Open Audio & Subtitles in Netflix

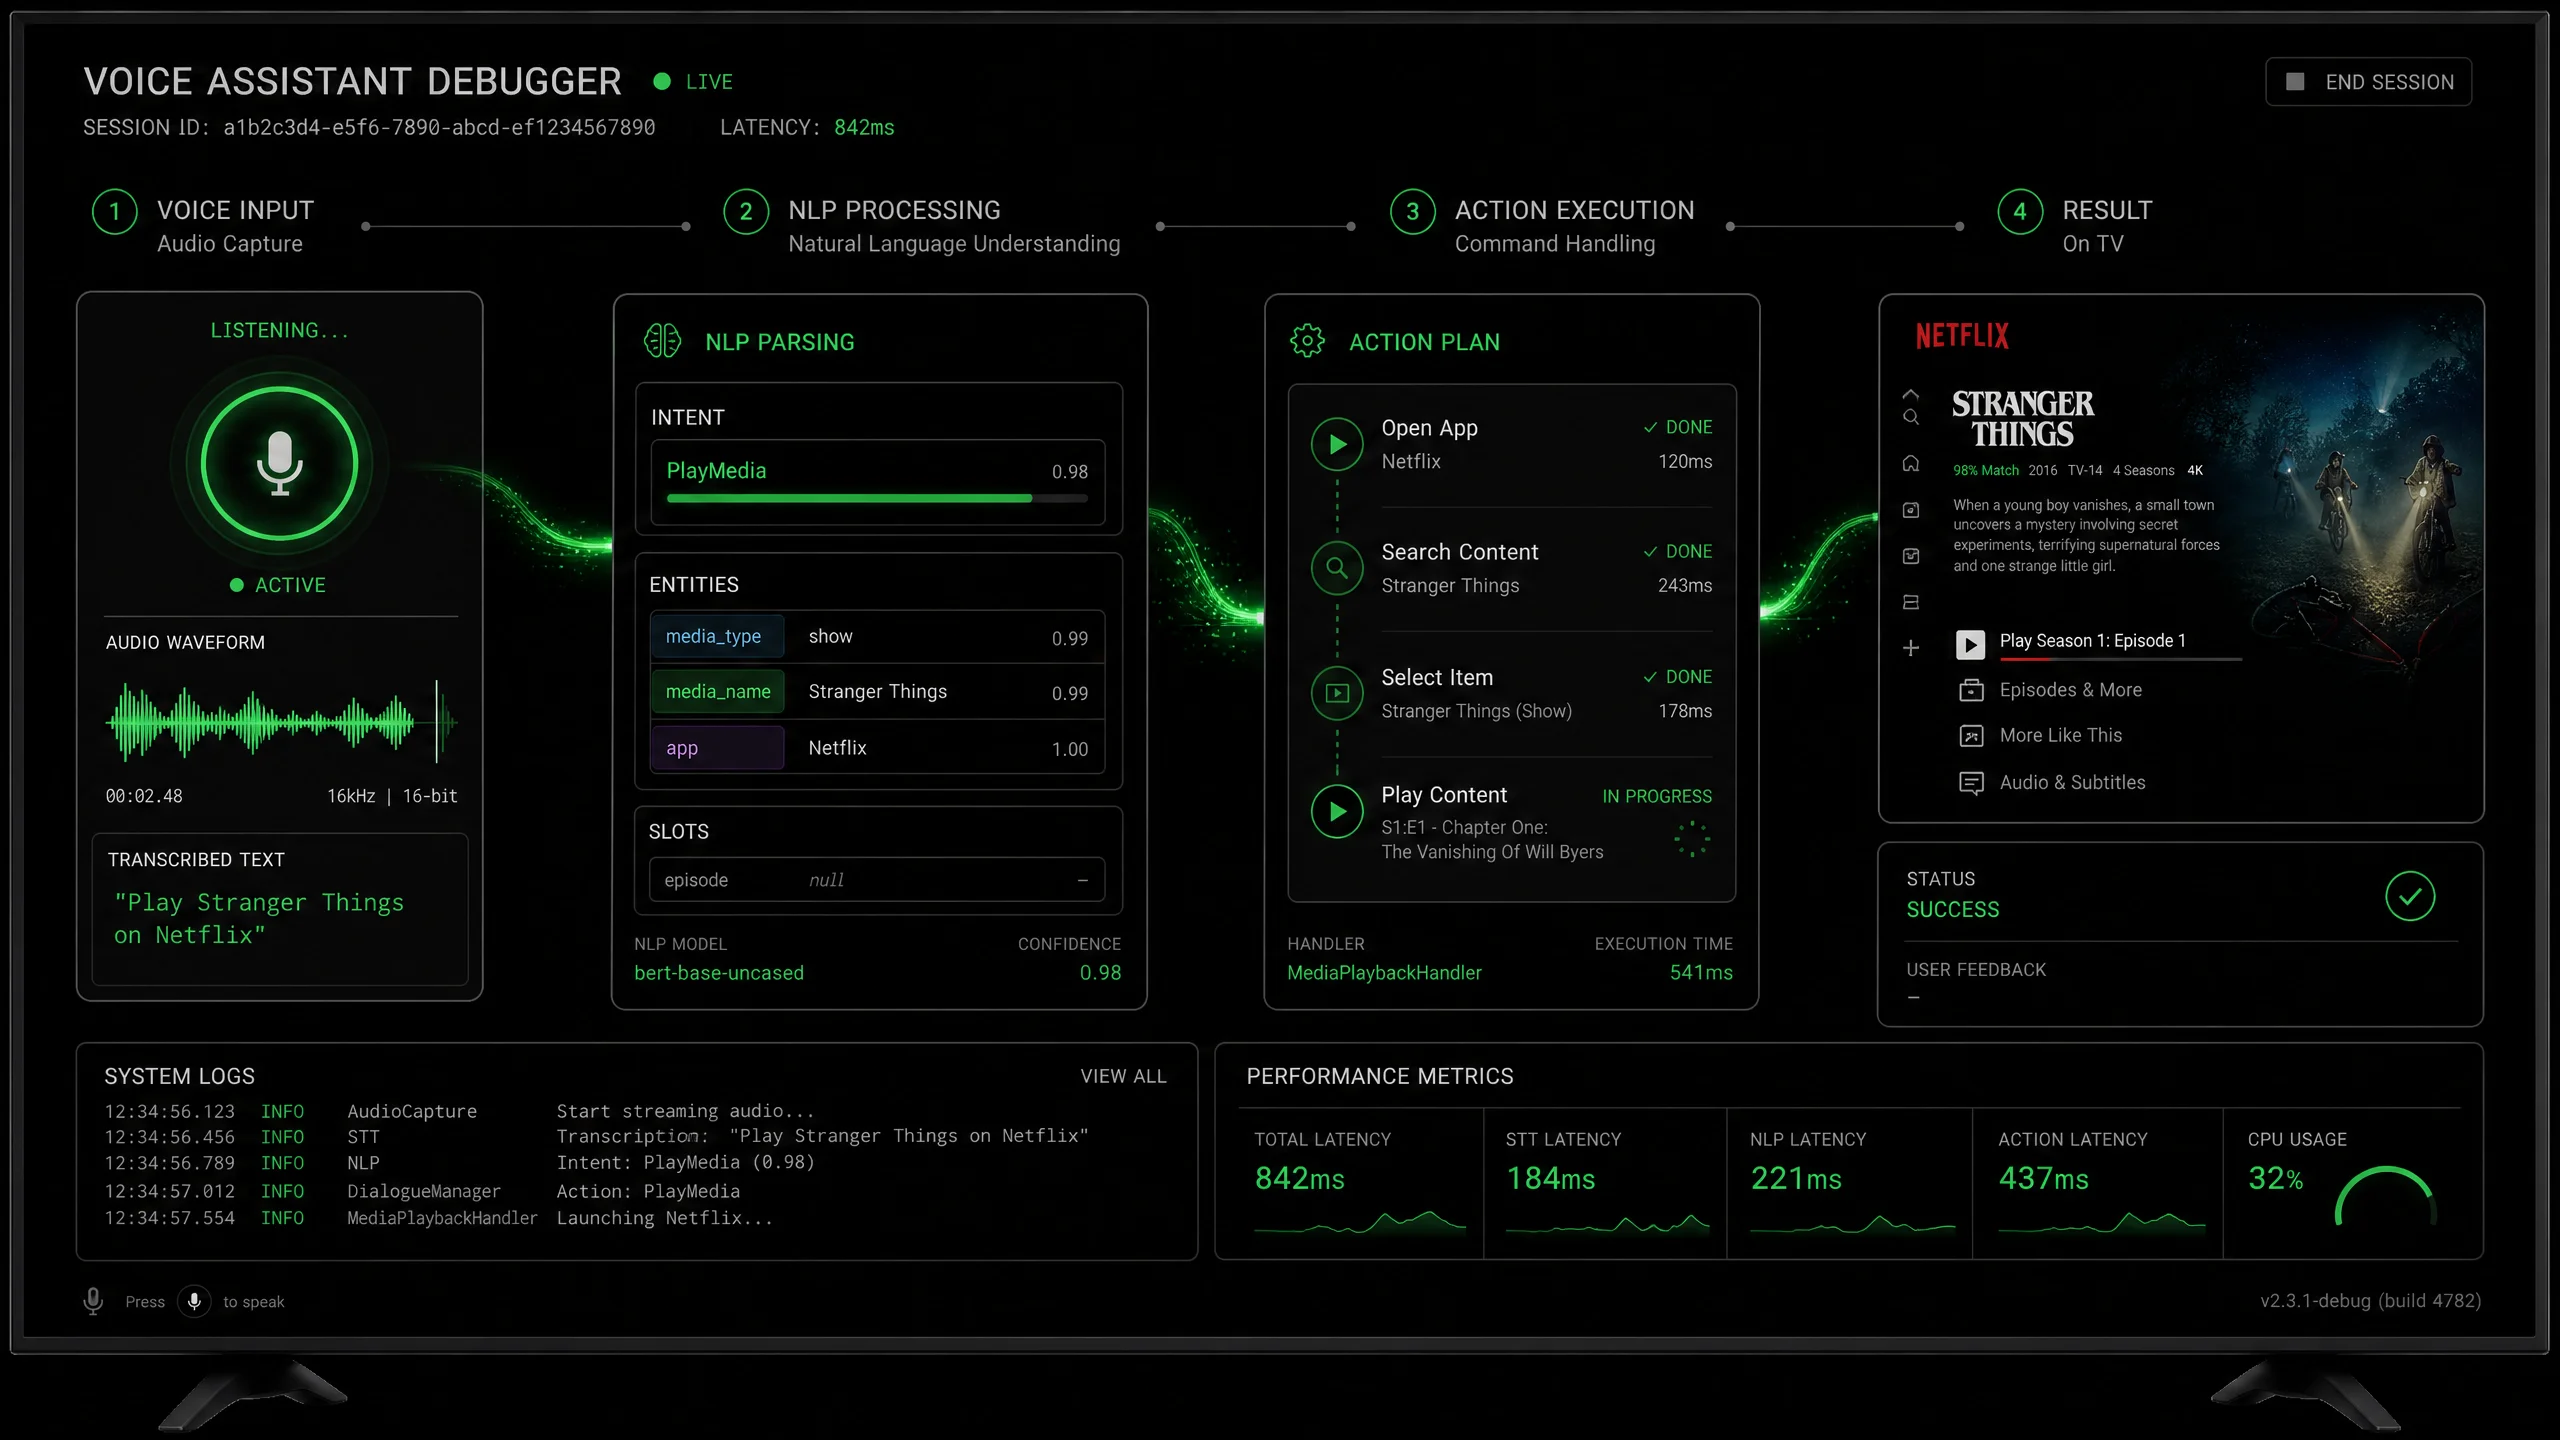2052,783
